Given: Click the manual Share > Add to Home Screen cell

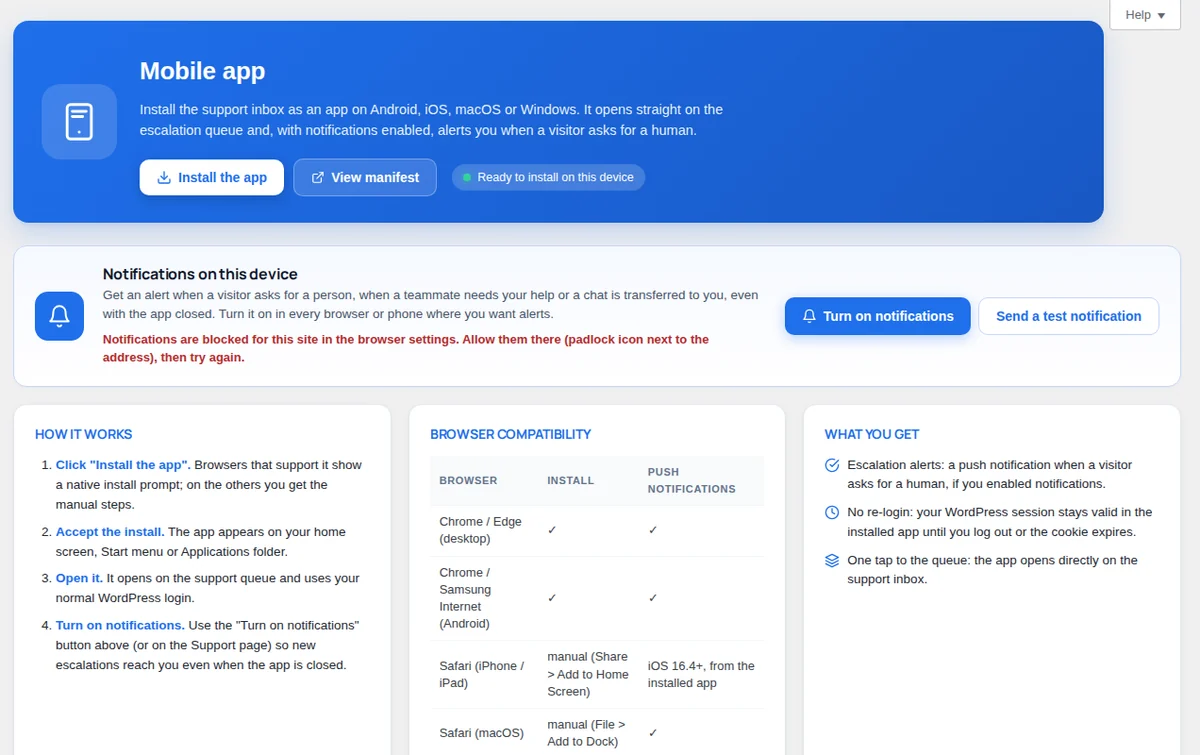Looking at the screenshot, I should point(588,674).
